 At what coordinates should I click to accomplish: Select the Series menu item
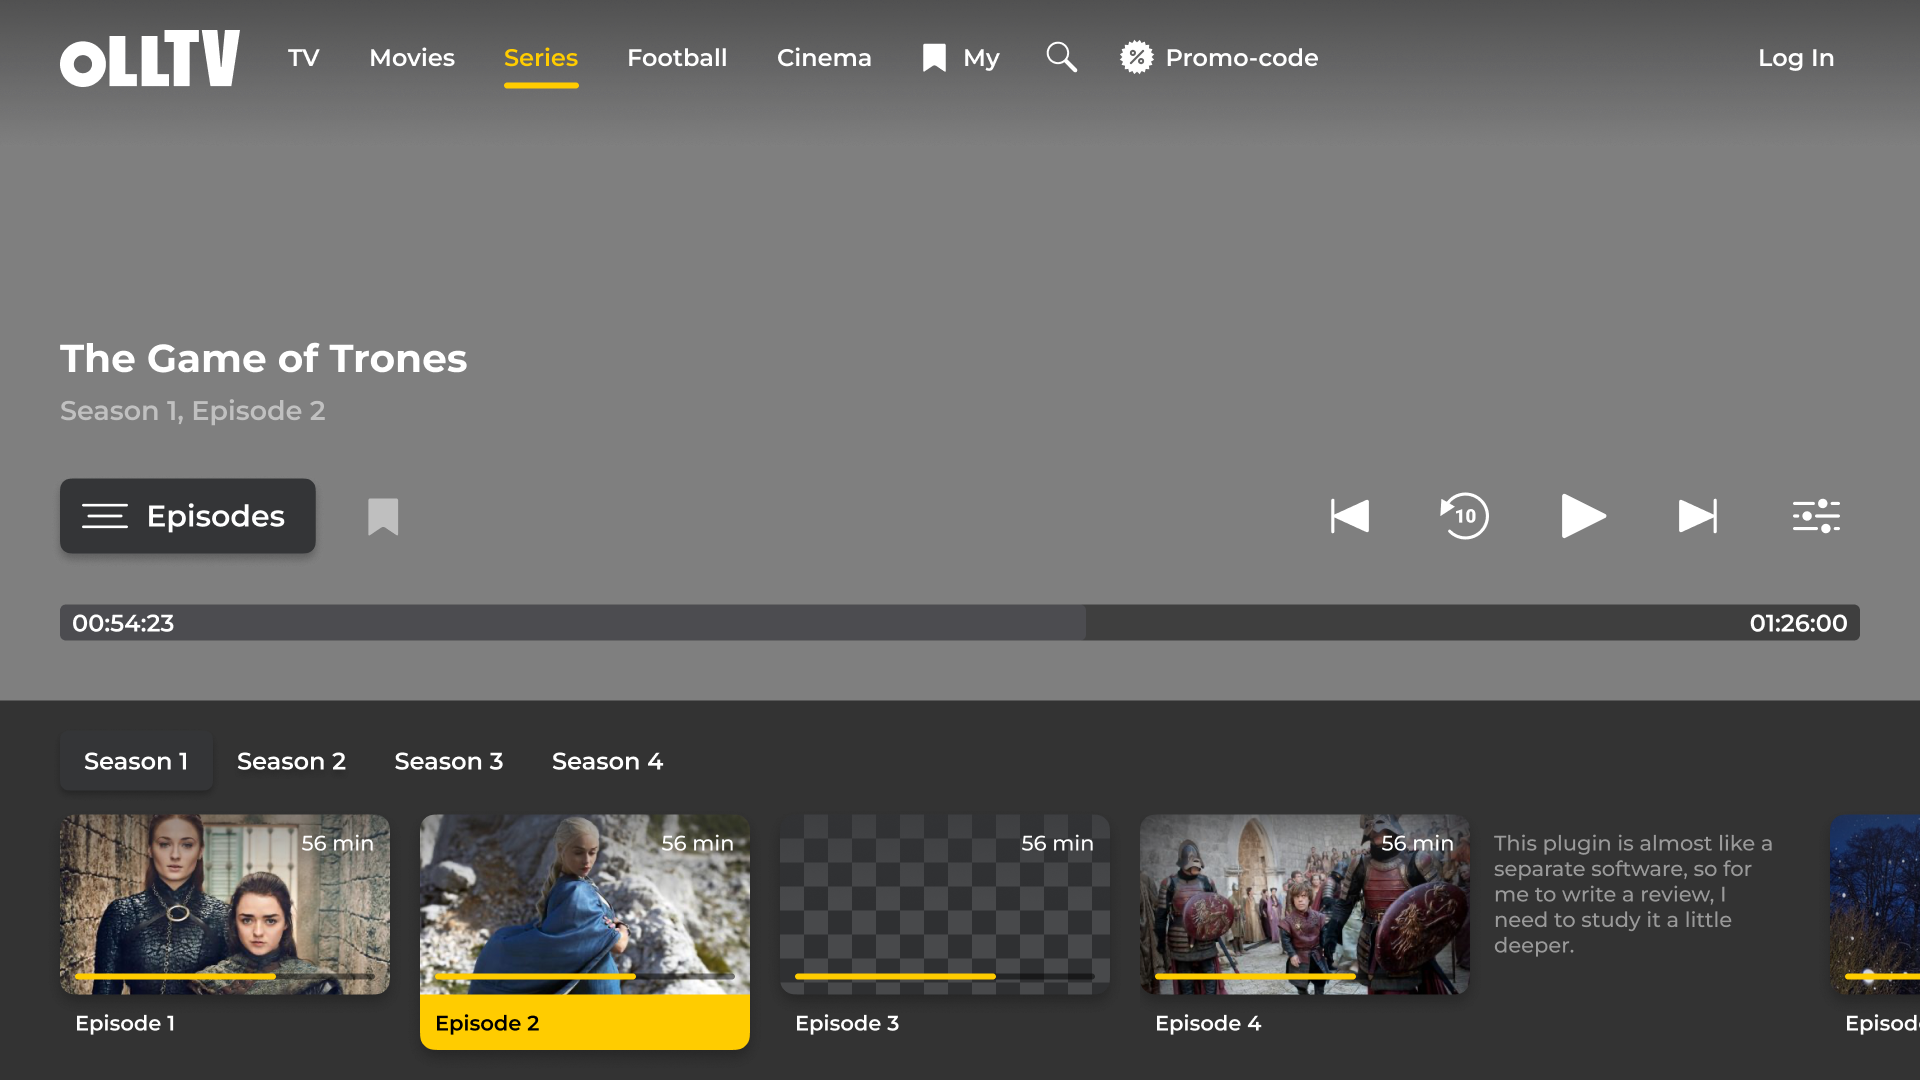pos(541,58)
